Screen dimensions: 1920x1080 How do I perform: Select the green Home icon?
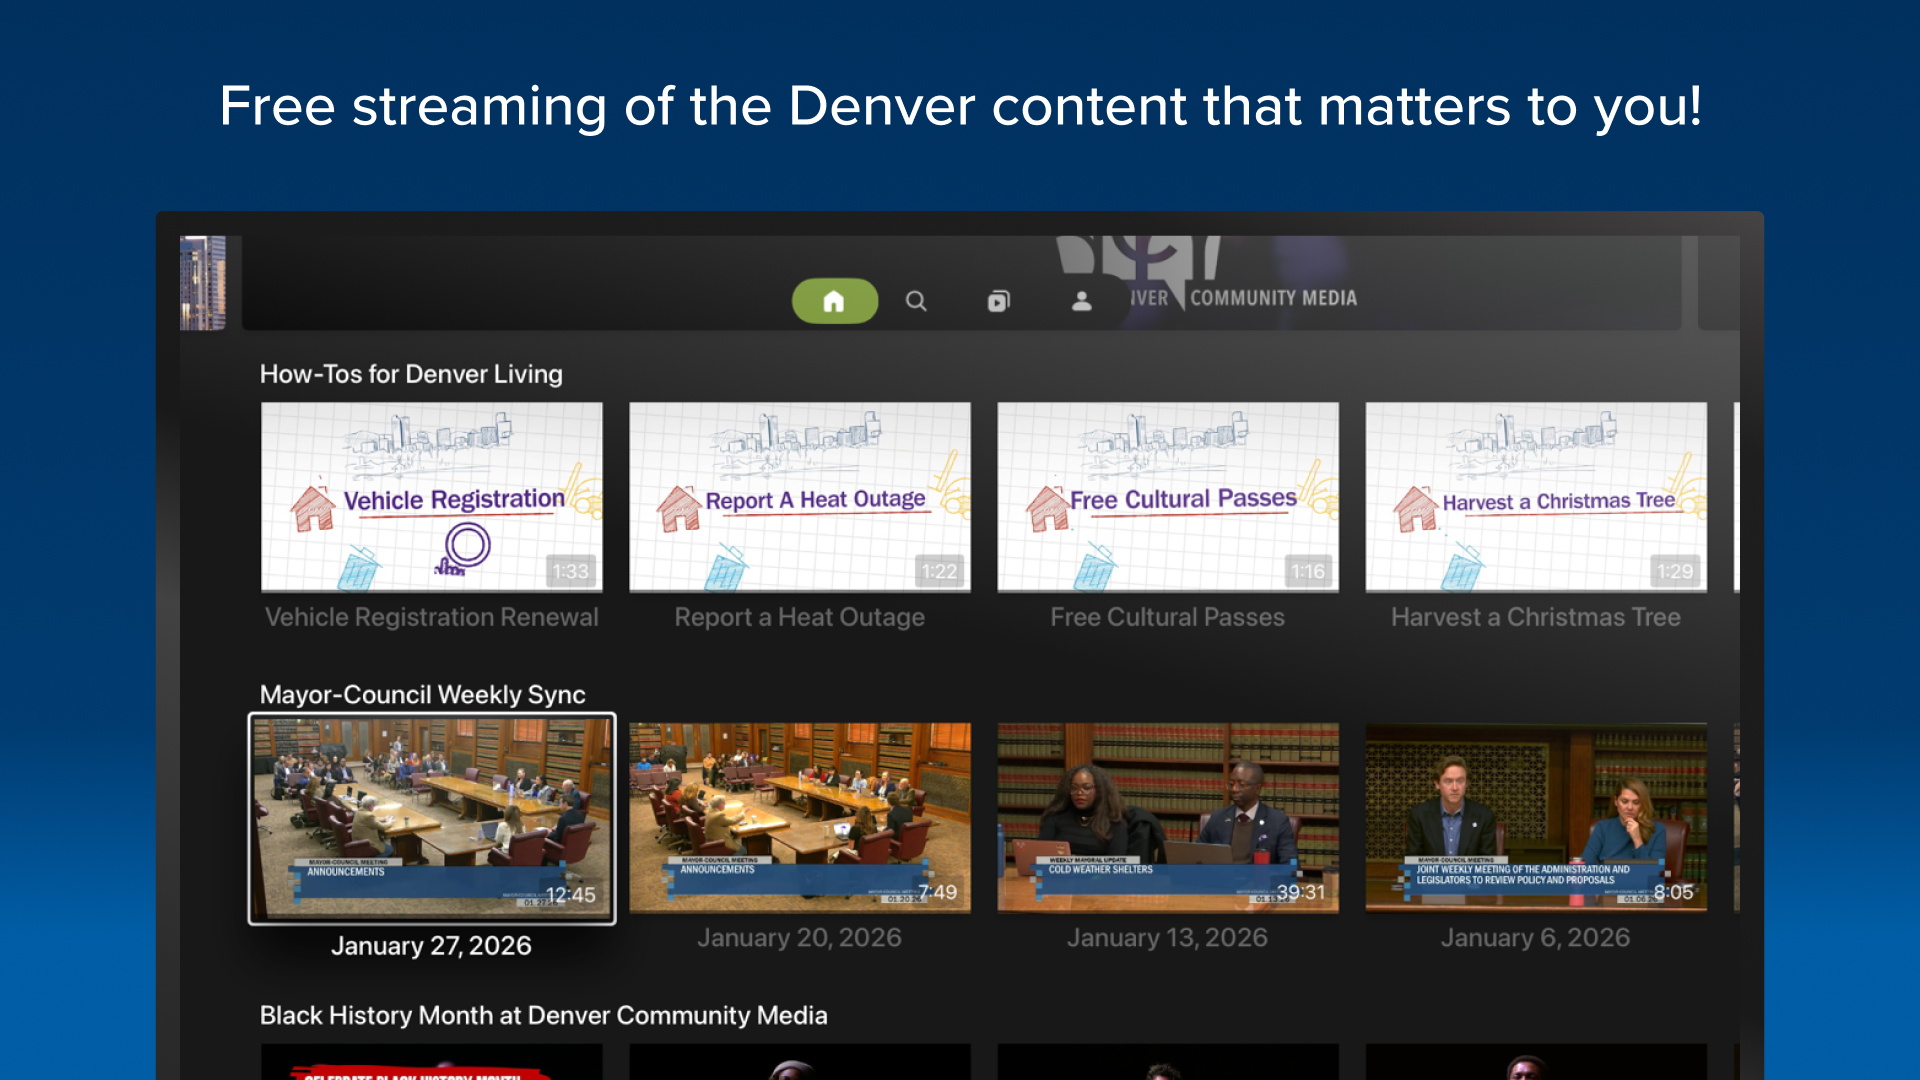click(835, 301)
